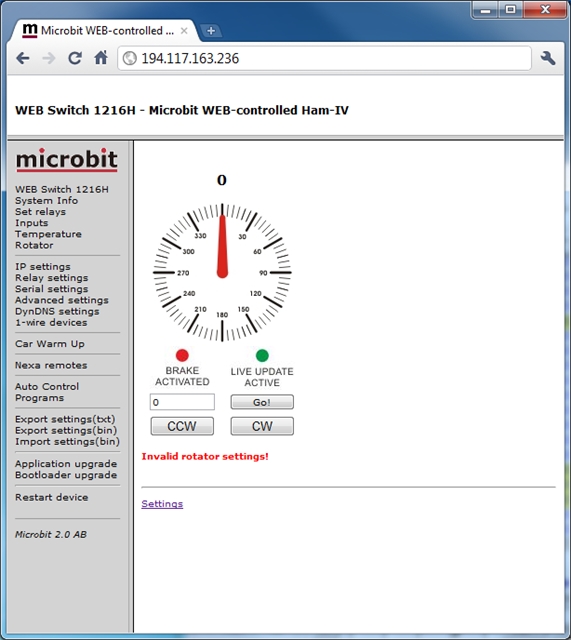This screenshot has height=640, width=571.
Task: Click the heading value 0 above the dial
Action: point(222,180)
